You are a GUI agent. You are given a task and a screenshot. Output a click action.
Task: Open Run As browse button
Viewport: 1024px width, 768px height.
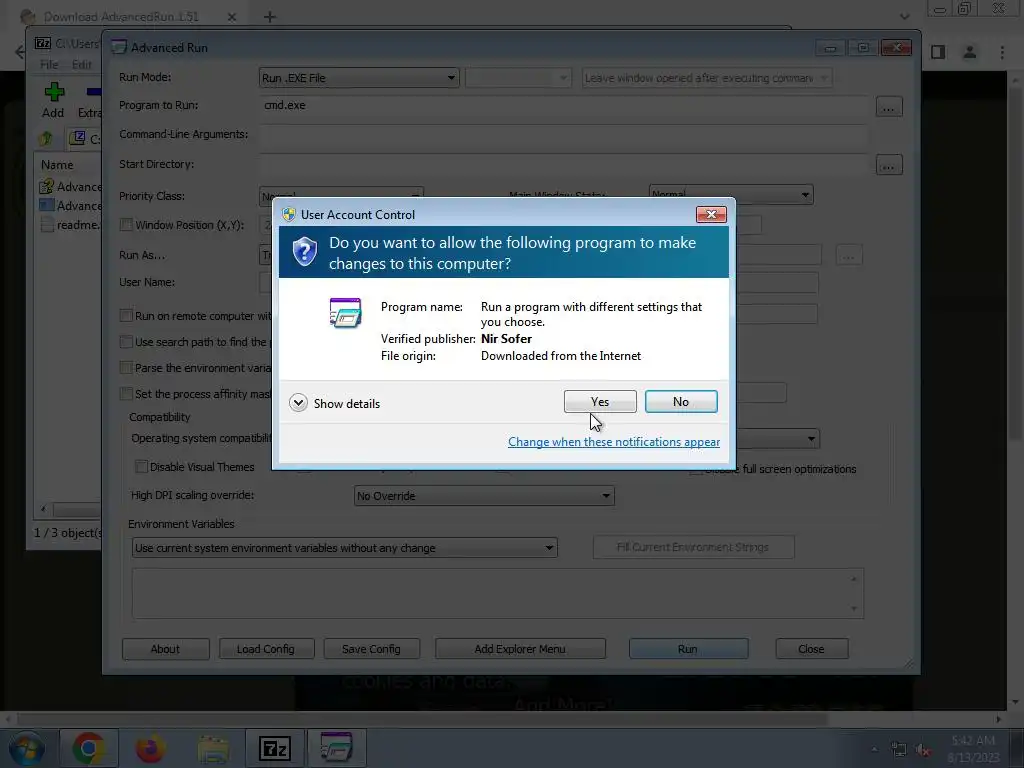(848, 255)
